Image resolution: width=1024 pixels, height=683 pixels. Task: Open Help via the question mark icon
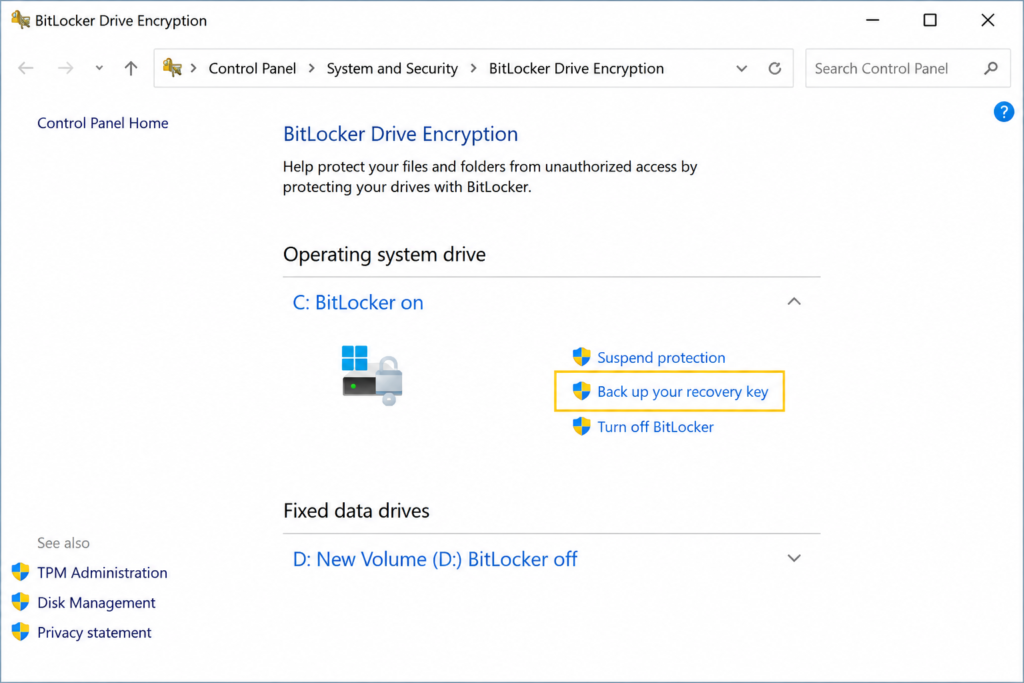coord(1004,112)
